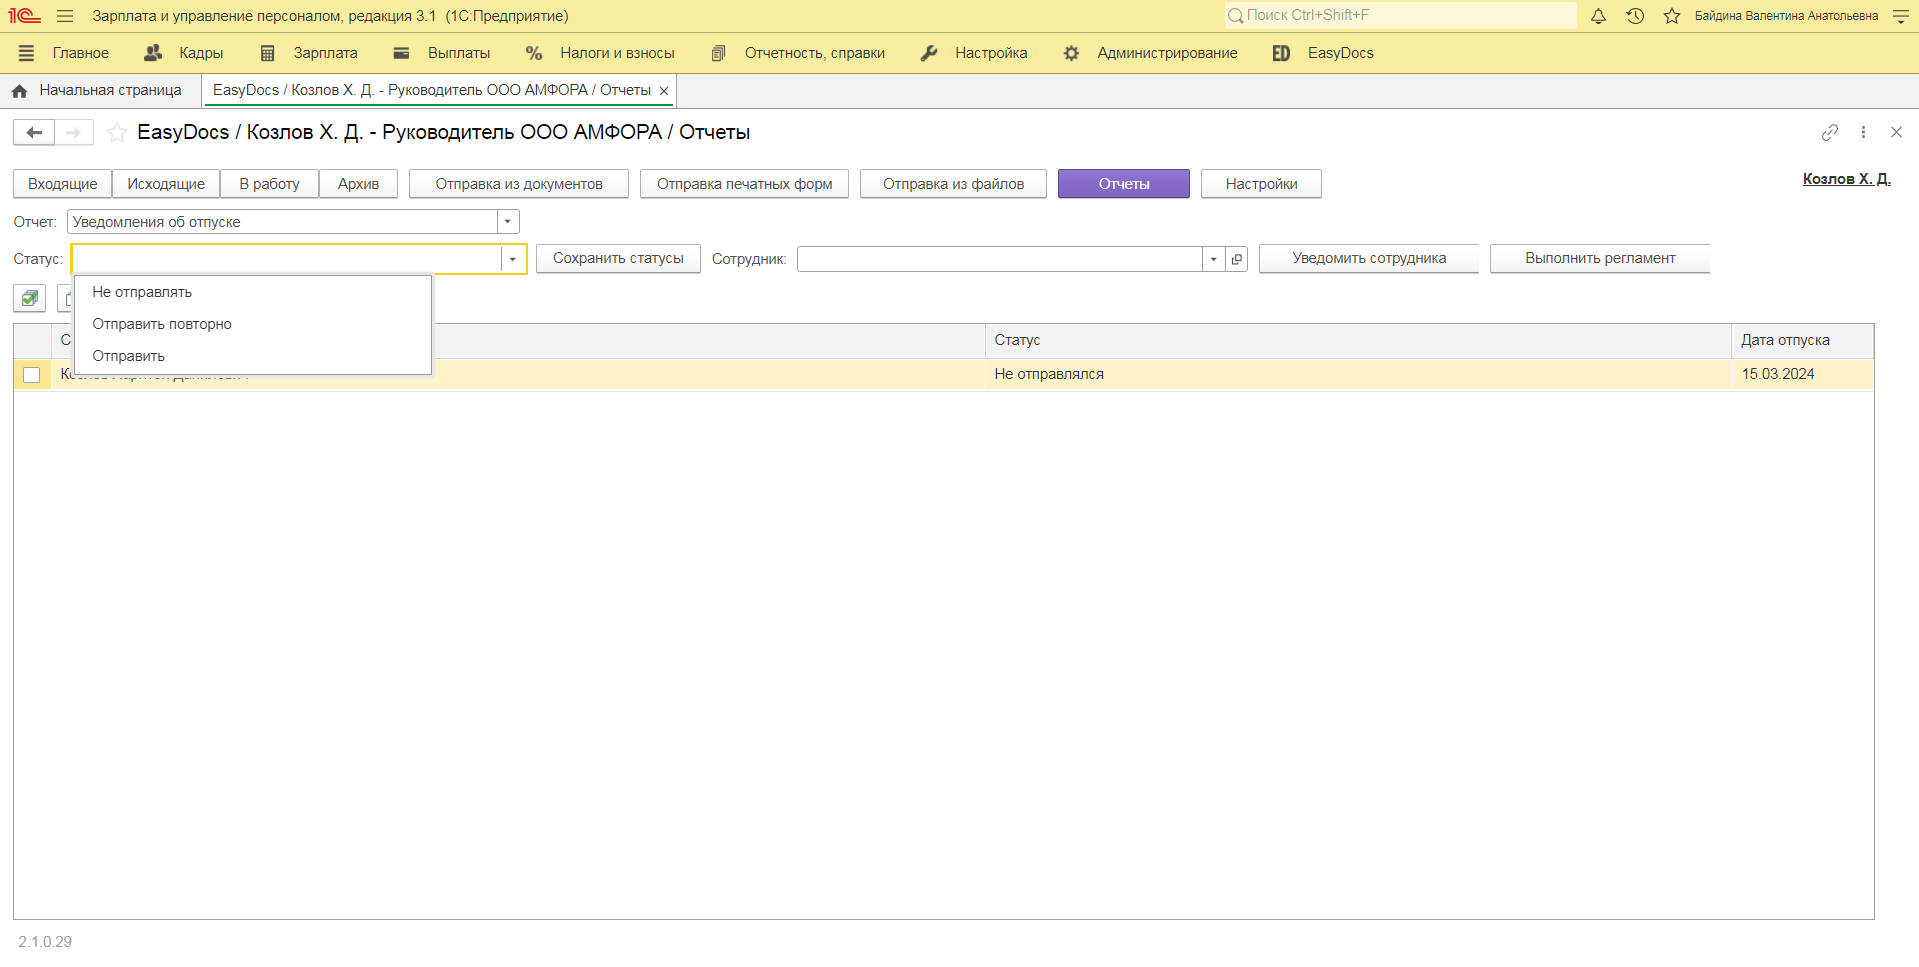Copy link to this page icon
The width and height of the screenshot is (1919, 967).
tap(1829, 132)
